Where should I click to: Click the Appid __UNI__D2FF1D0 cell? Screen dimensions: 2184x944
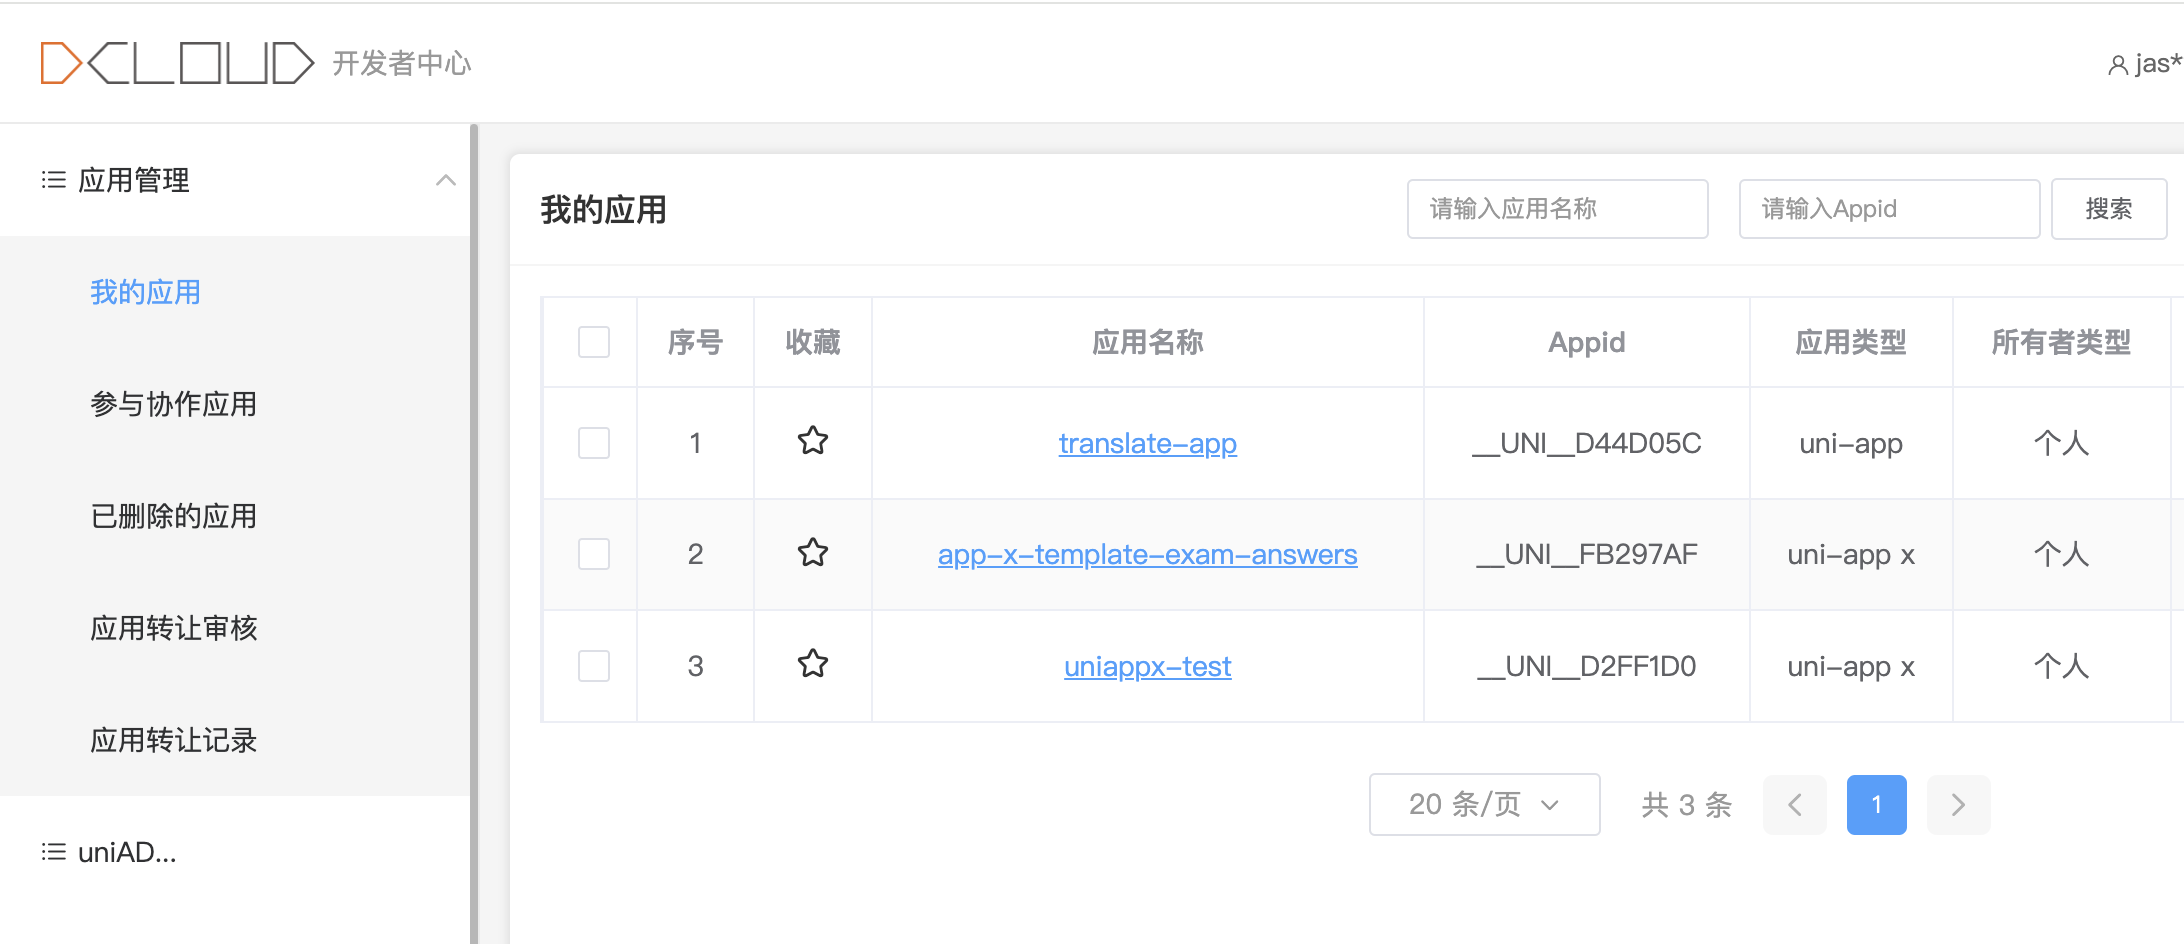tap(1587, 666)
